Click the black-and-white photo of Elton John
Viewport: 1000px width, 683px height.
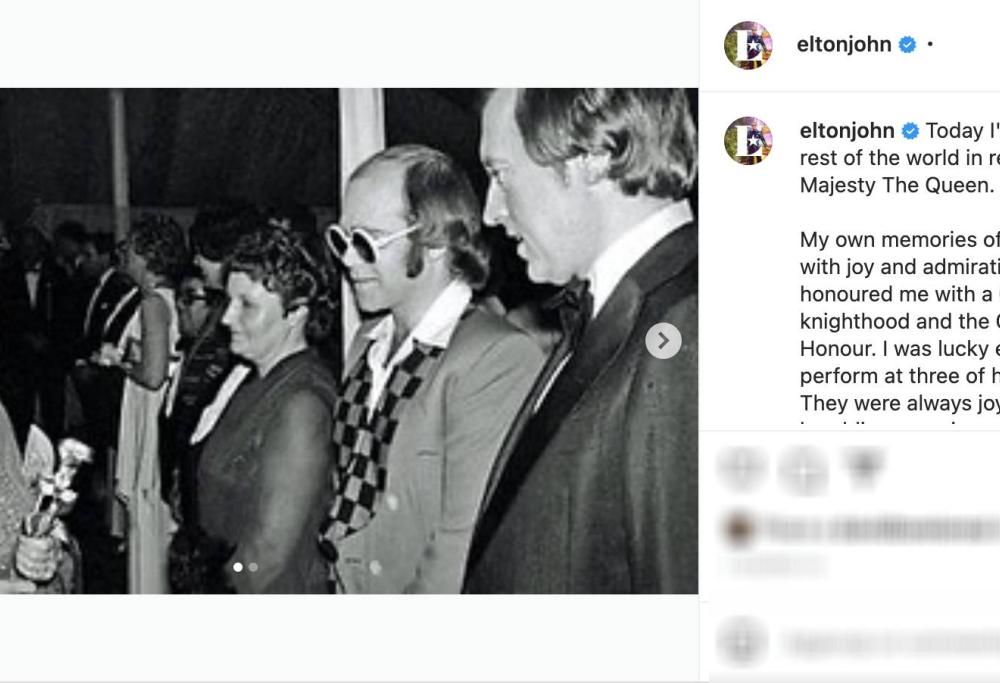tap(350, 340)
